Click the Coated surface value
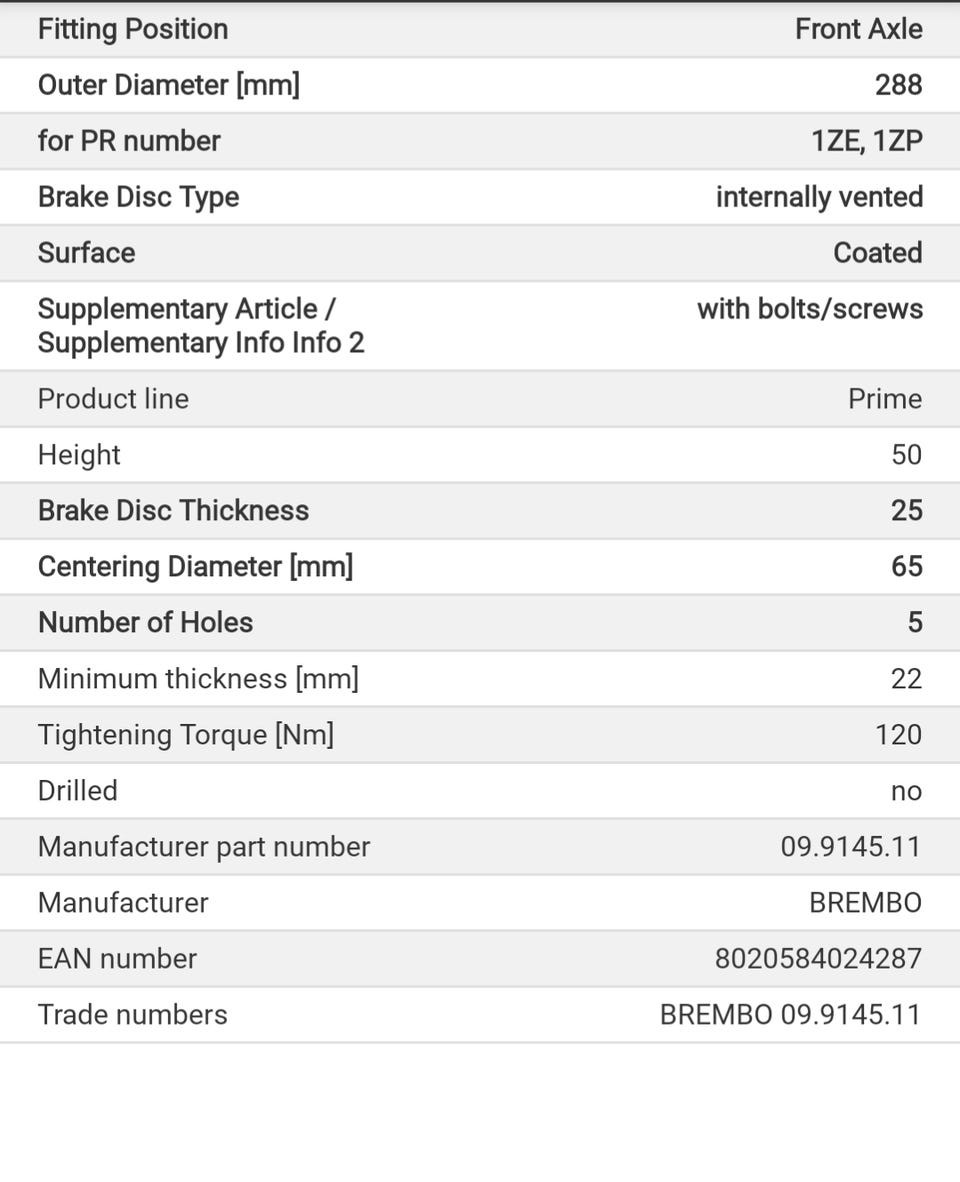 pos(877,253)
